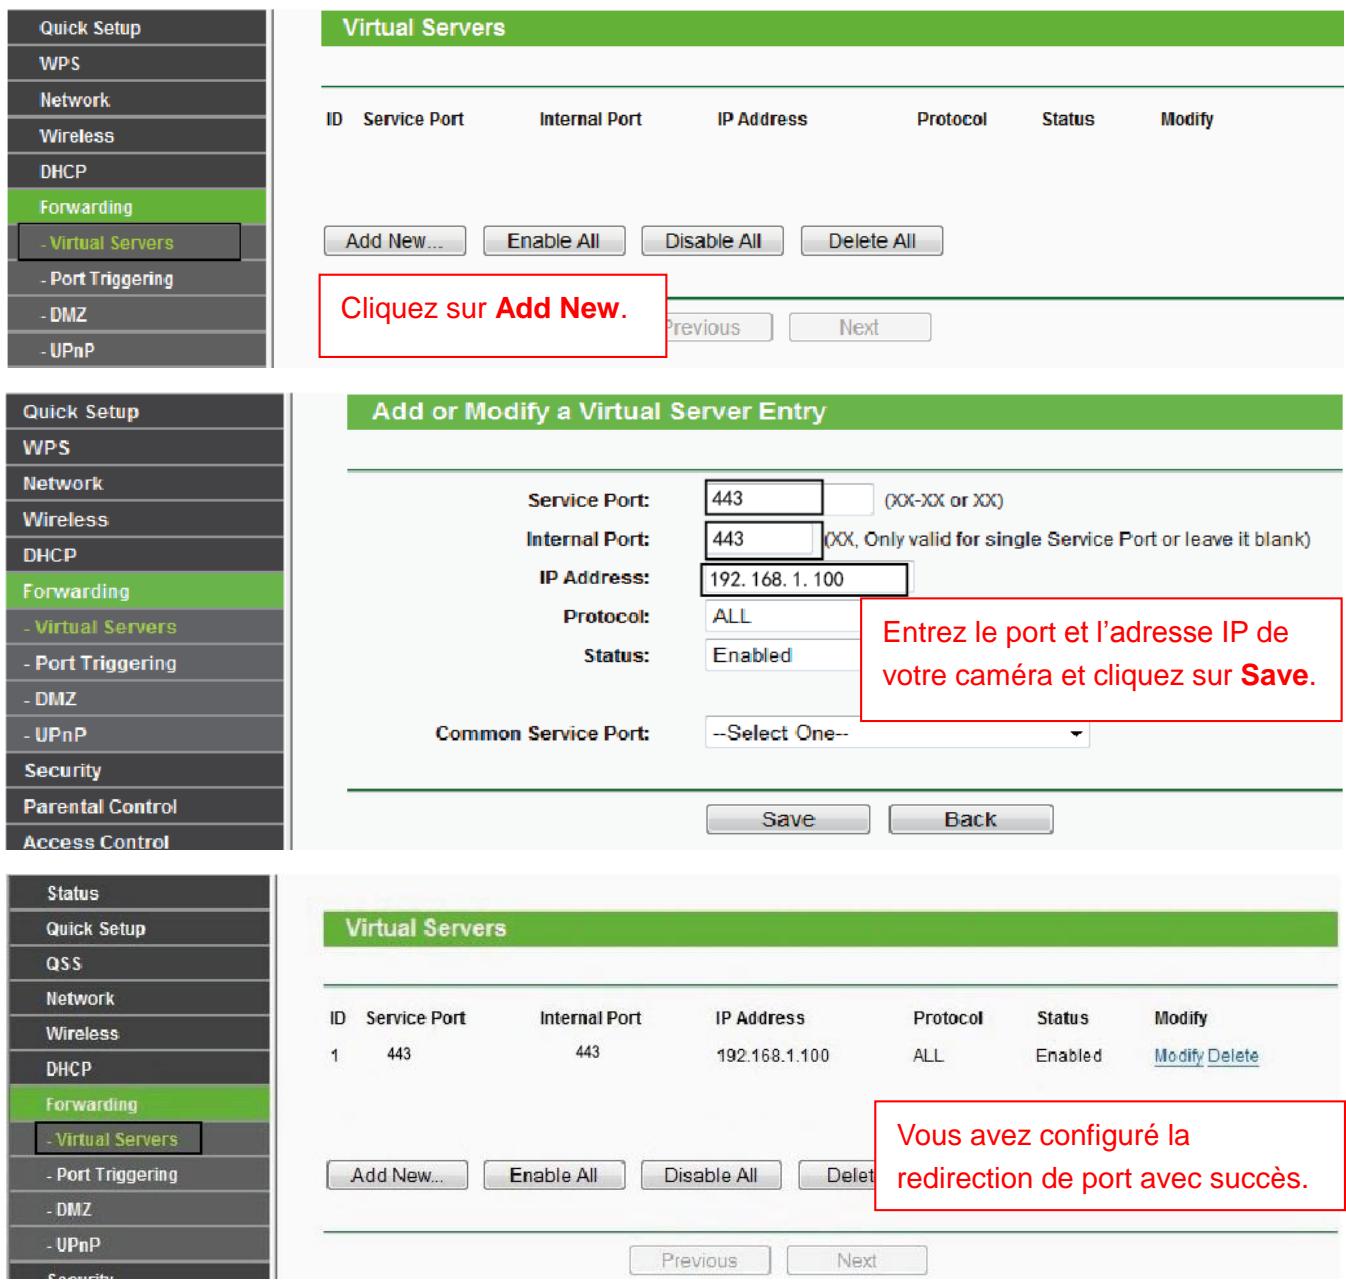Open the Common Service Port dropdown
This screenshot has height=1285, width=1346.
pos(897,734)
